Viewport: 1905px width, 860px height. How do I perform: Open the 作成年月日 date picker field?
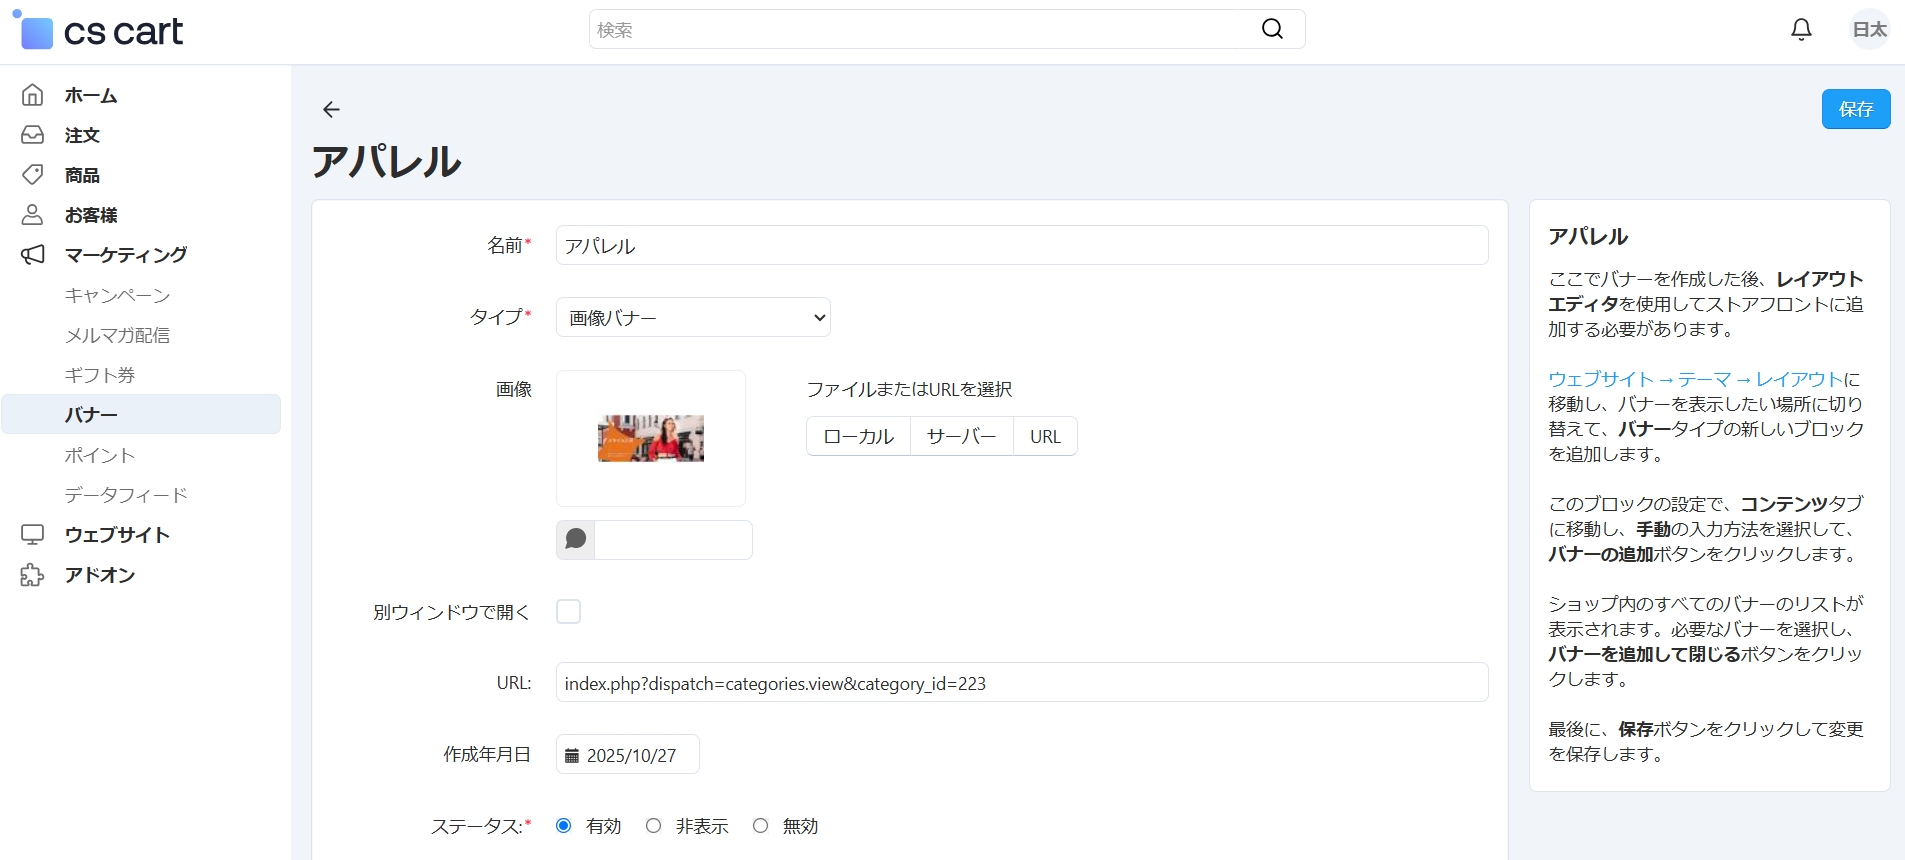click(x=628, y=755)
